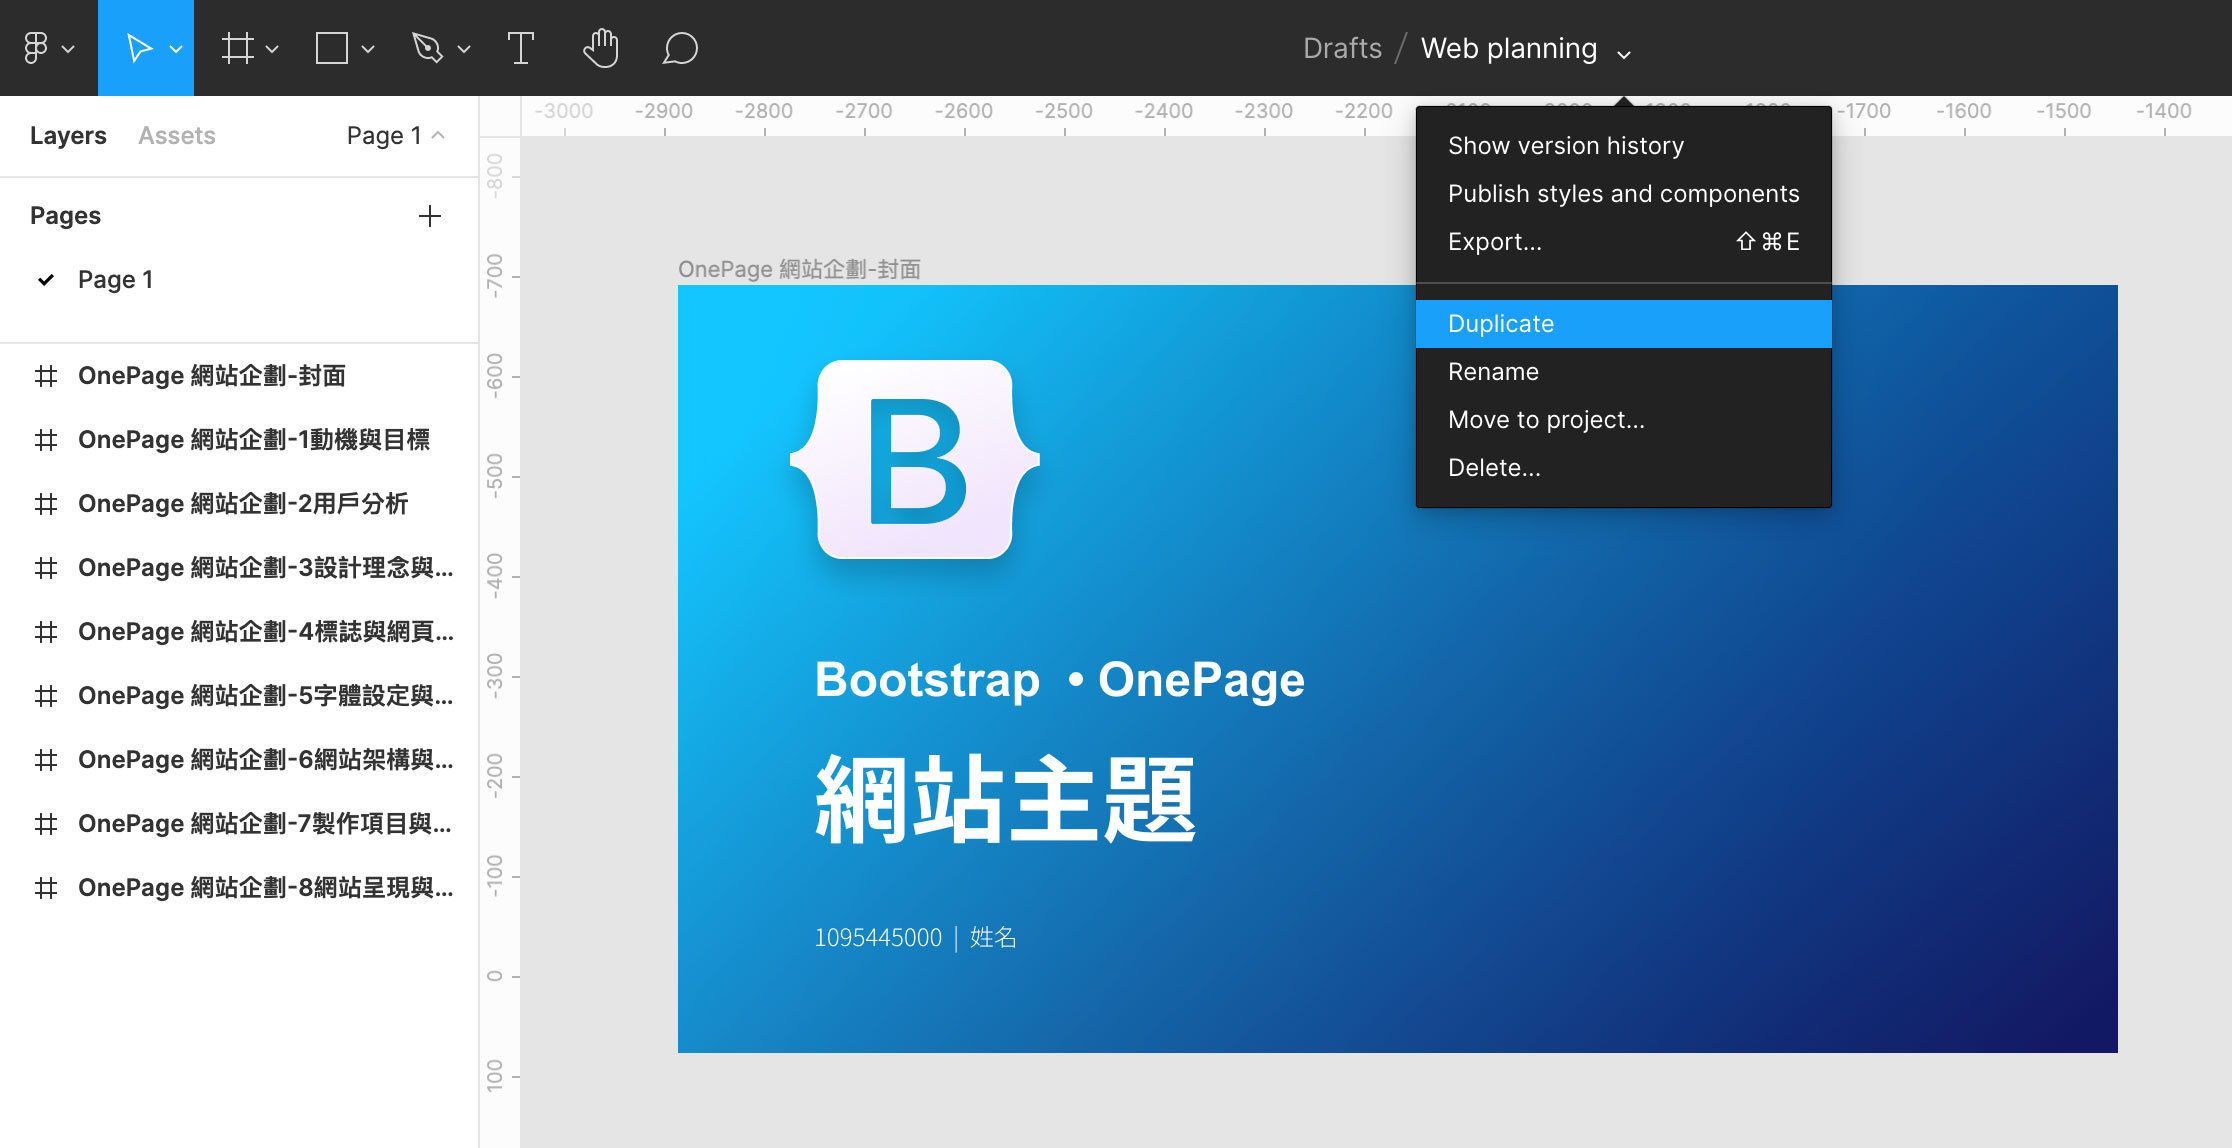The height and width of the screenshot is (1148, 2232).
Task: Click frame icon of 8網站呈現 layer
Action: [x=46, y=888]
